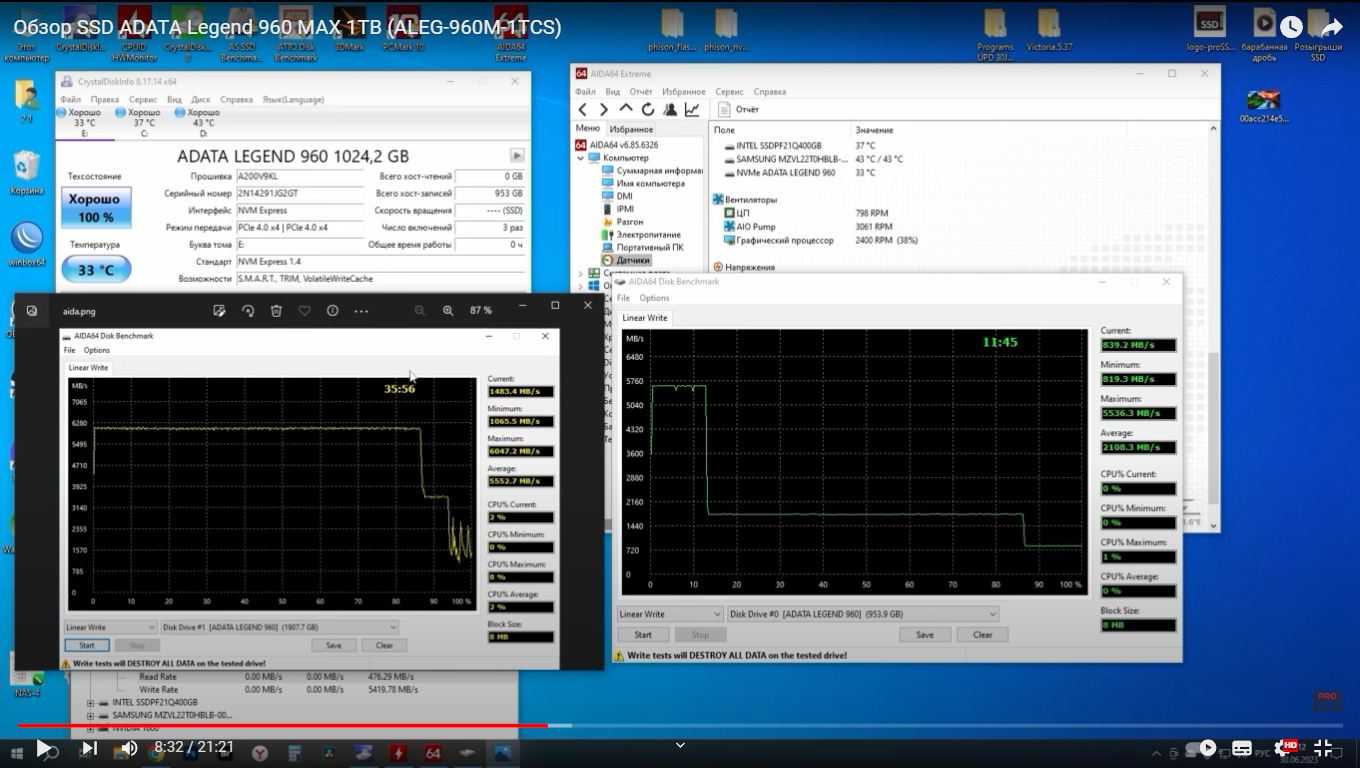Mute the video volume
The width and height of the screenshot is (1360, 768).
pos(129,747)
